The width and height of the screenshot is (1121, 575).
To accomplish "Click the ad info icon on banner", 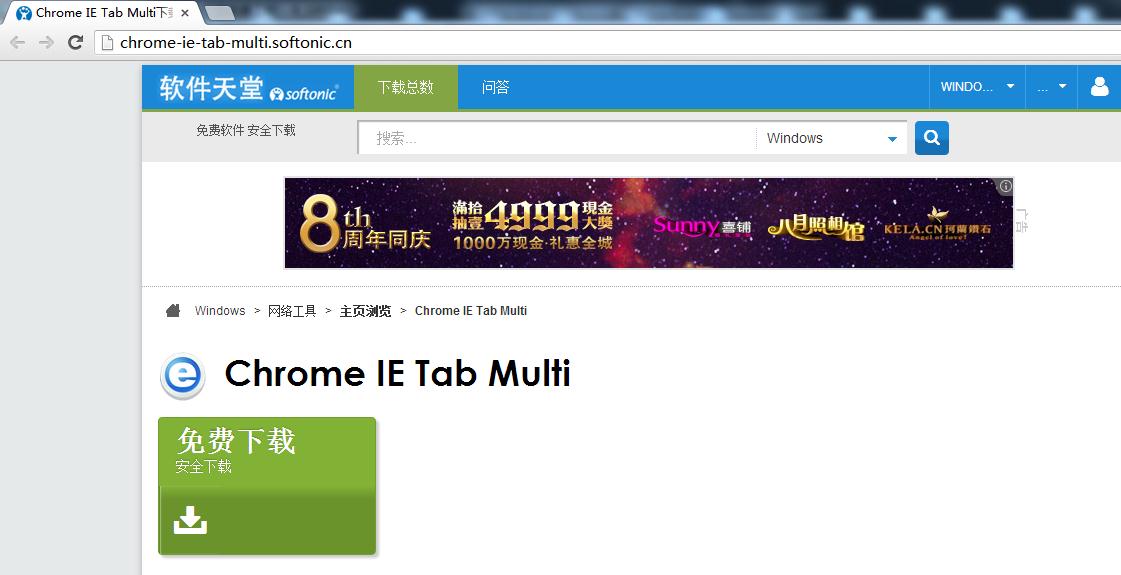I will (1006, 186).
